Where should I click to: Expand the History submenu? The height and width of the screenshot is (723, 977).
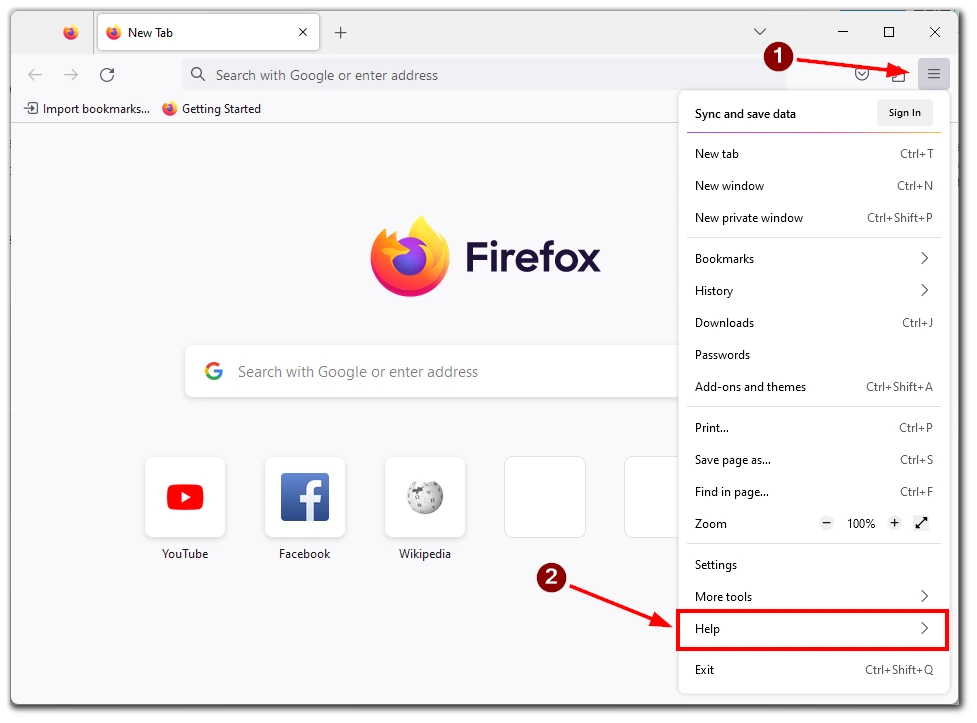point(814,290)
